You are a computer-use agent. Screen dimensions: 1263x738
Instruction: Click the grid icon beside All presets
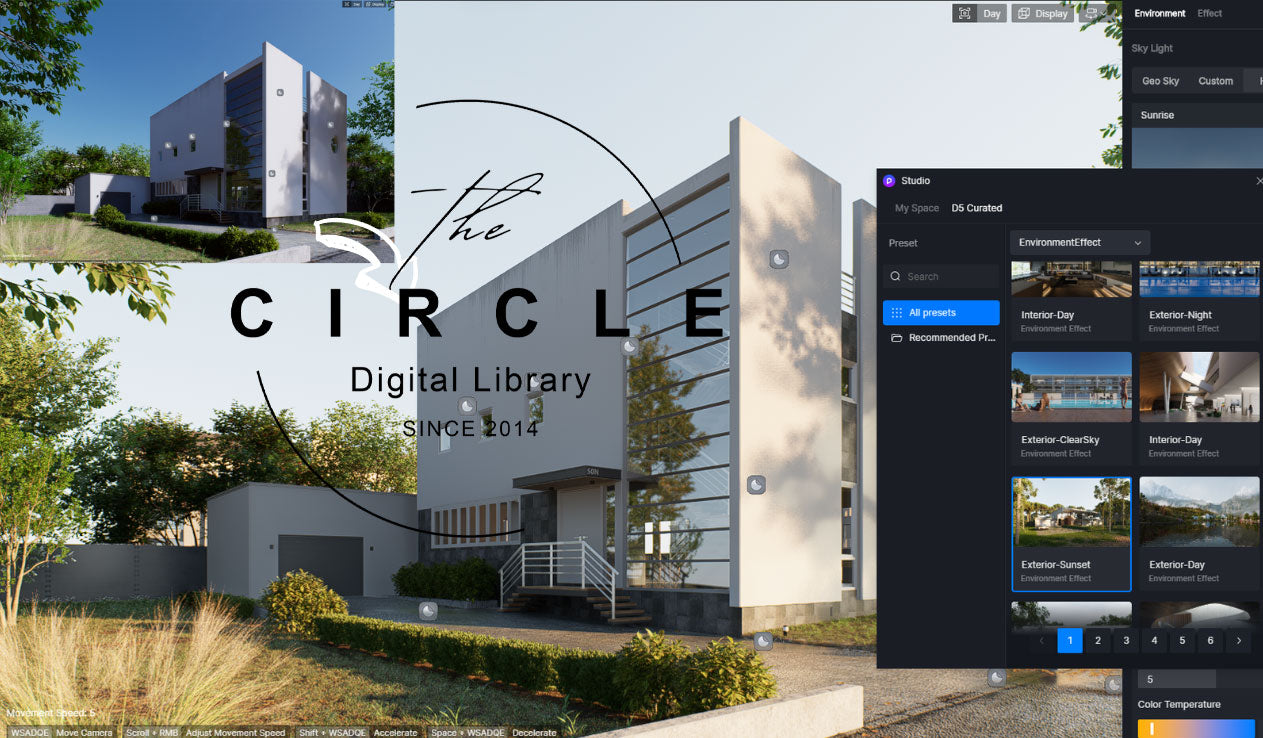point(897,313)
